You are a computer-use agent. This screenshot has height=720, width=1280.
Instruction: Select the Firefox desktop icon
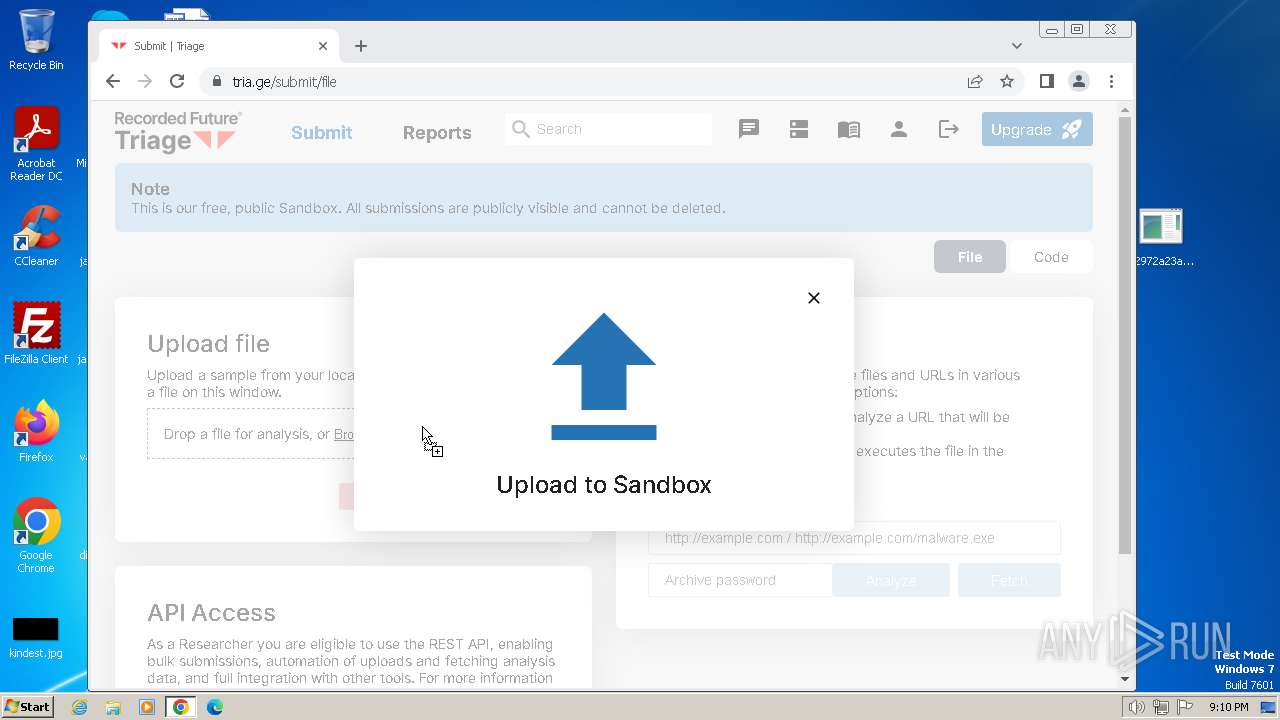(x=36, y=431)
